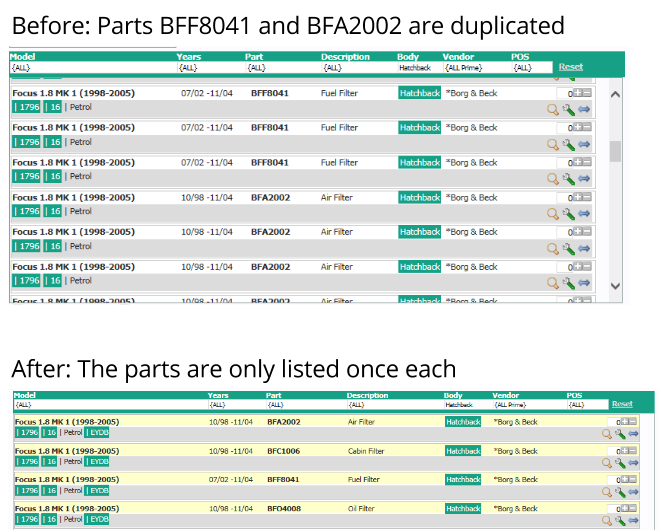Viewport: 659px width, 530px height.
Task: Click magnifier icon for Cabin Filter BFC1006
Action: coord(606,463)
